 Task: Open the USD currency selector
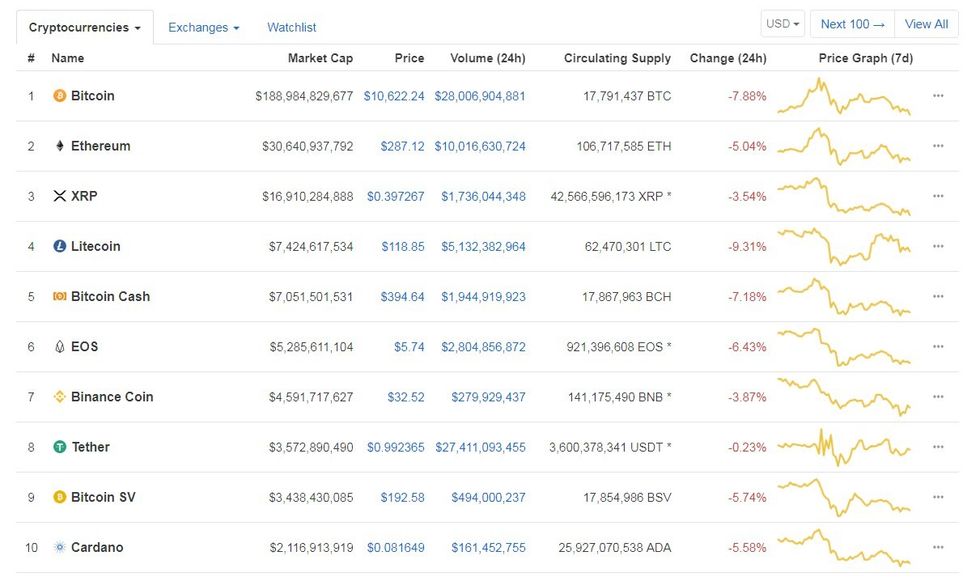coord(782,24)
